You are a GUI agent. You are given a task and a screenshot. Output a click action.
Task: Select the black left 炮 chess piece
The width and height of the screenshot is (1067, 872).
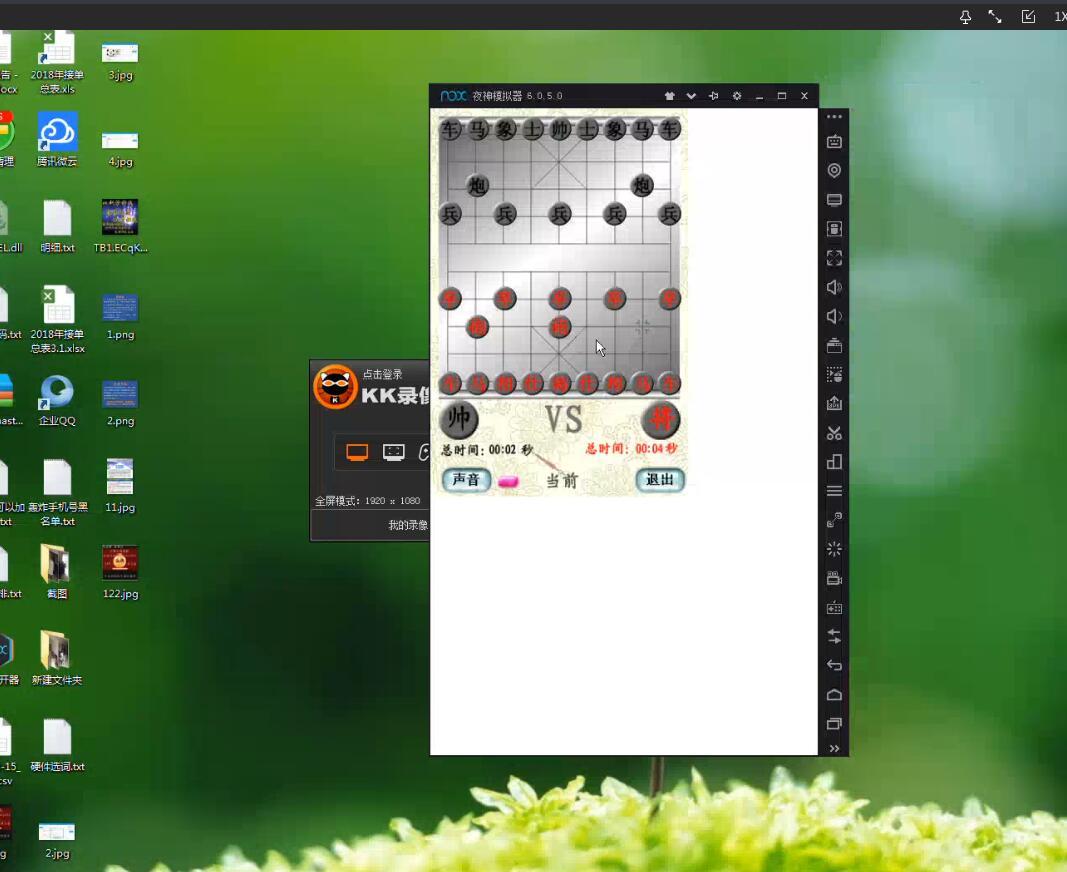point(478,185)
